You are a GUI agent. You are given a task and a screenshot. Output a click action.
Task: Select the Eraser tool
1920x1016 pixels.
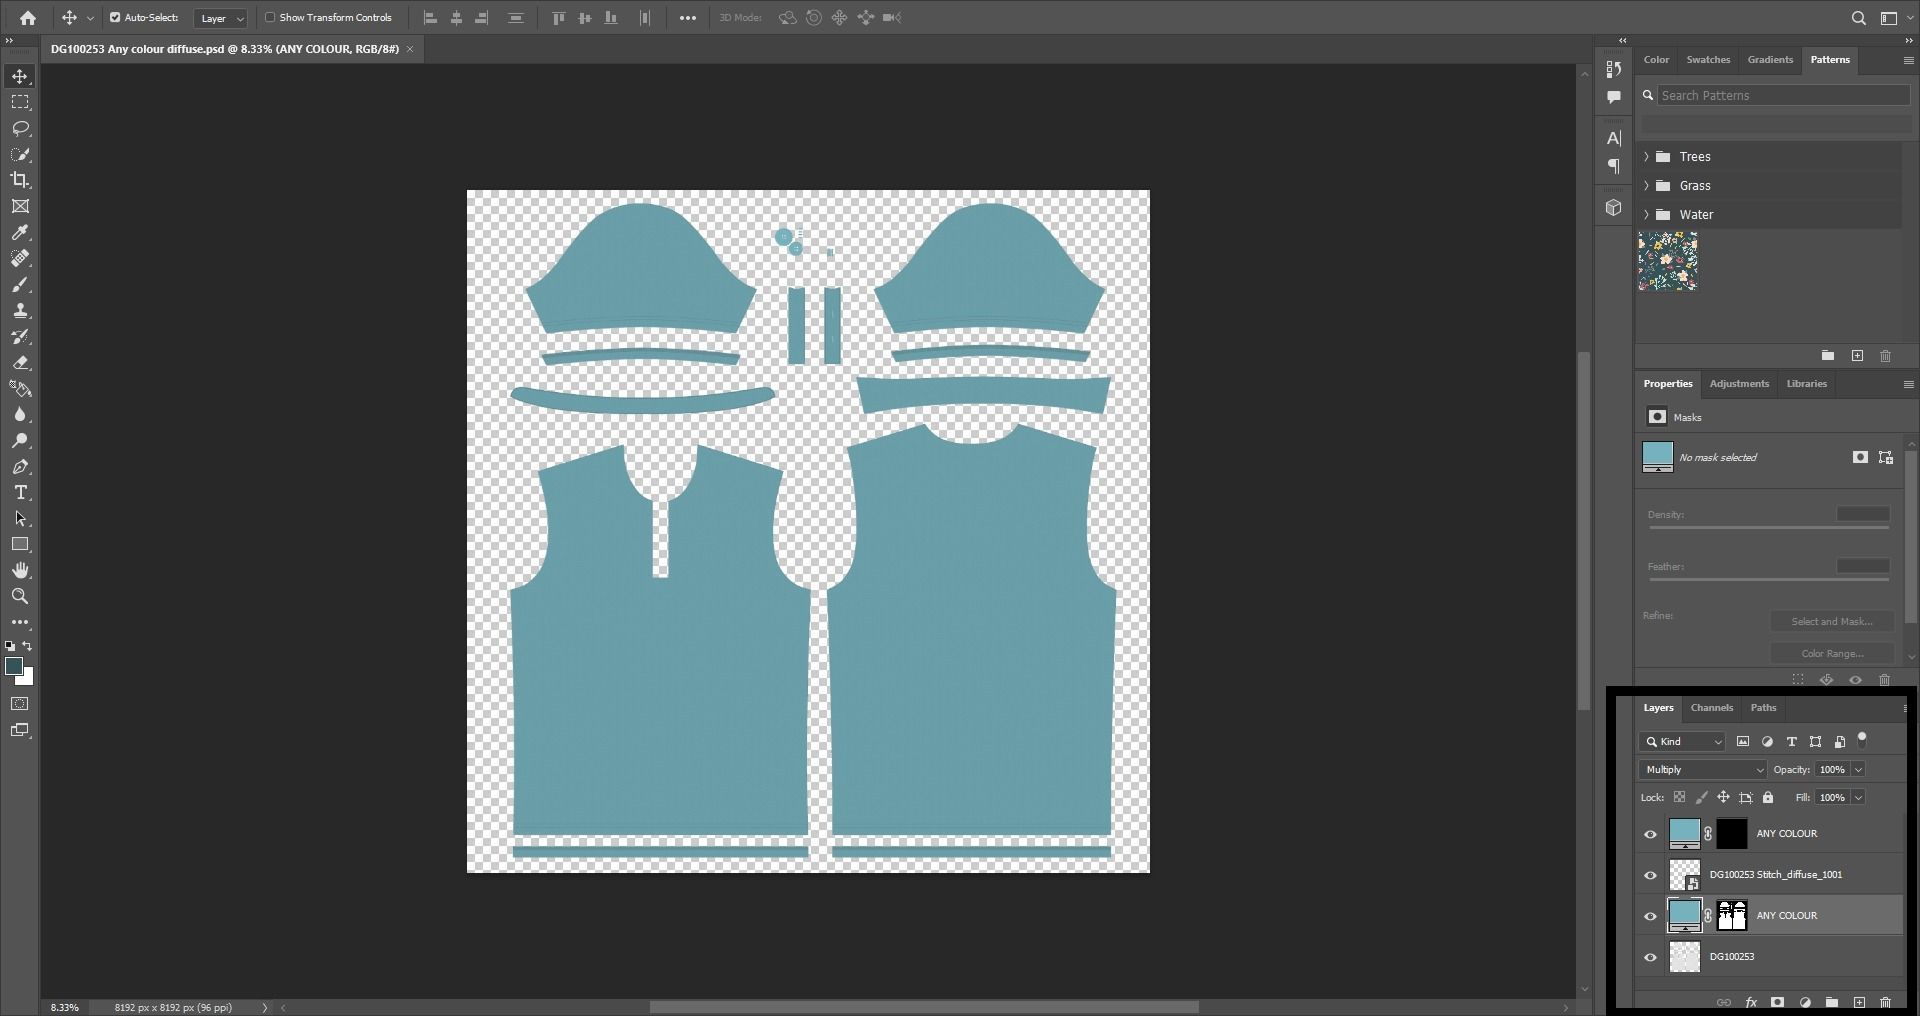click(x=20, y=362)
